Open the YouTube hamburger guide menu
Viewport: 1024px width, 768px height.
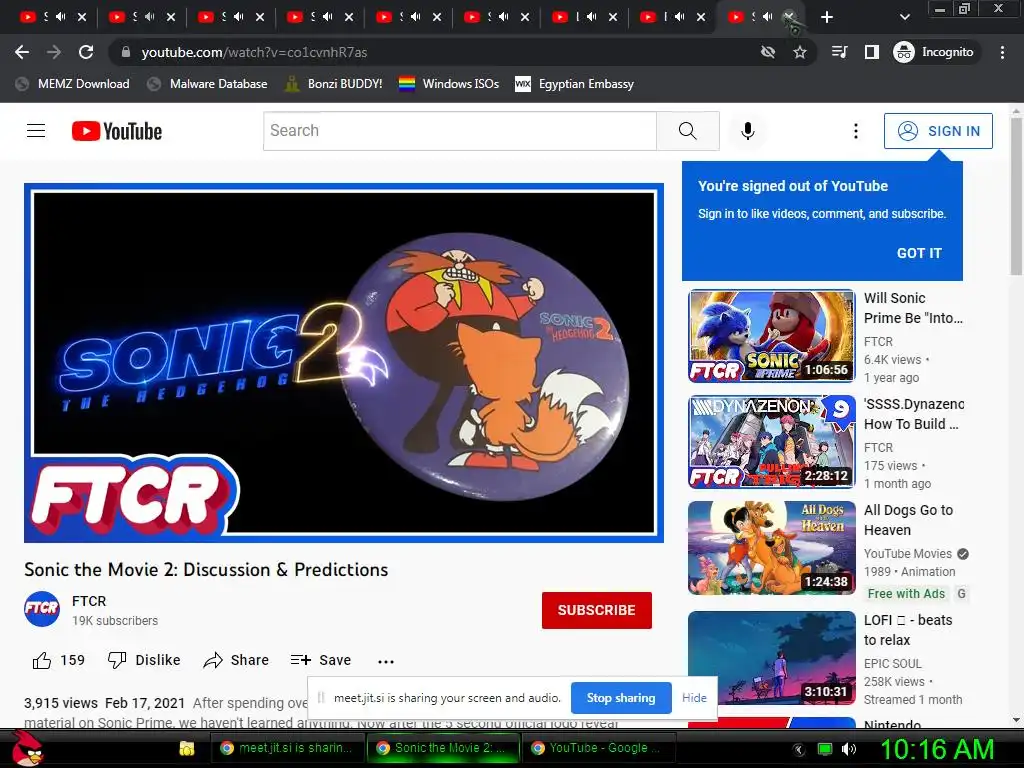(x=36, y=131)
